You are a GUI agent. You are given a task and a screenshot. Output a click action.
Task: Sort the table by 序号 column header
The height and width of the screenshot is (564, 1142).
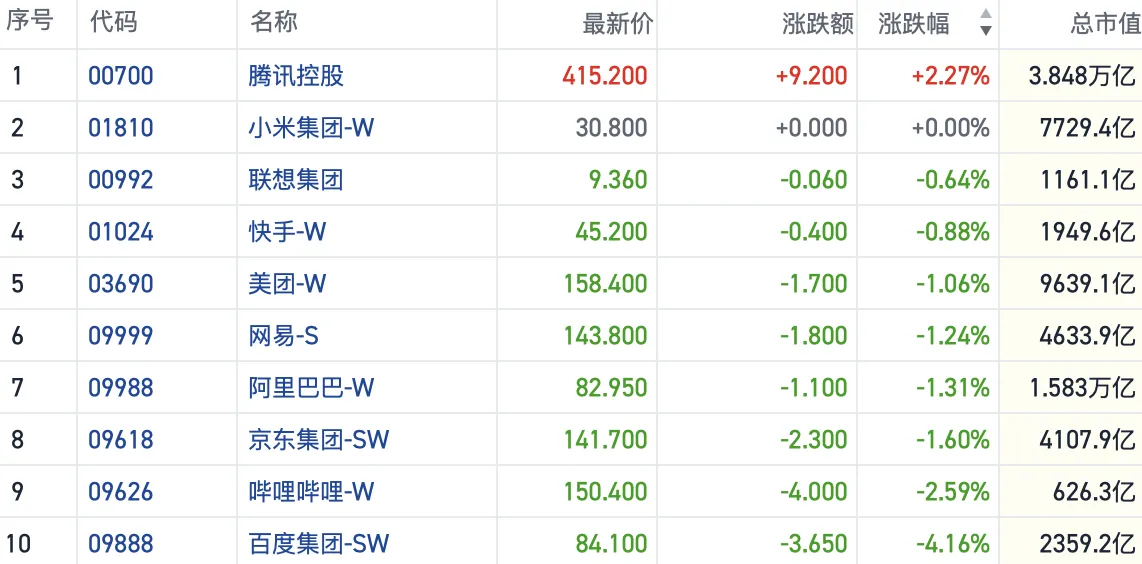pyautogui.click(x=30, y=22)
